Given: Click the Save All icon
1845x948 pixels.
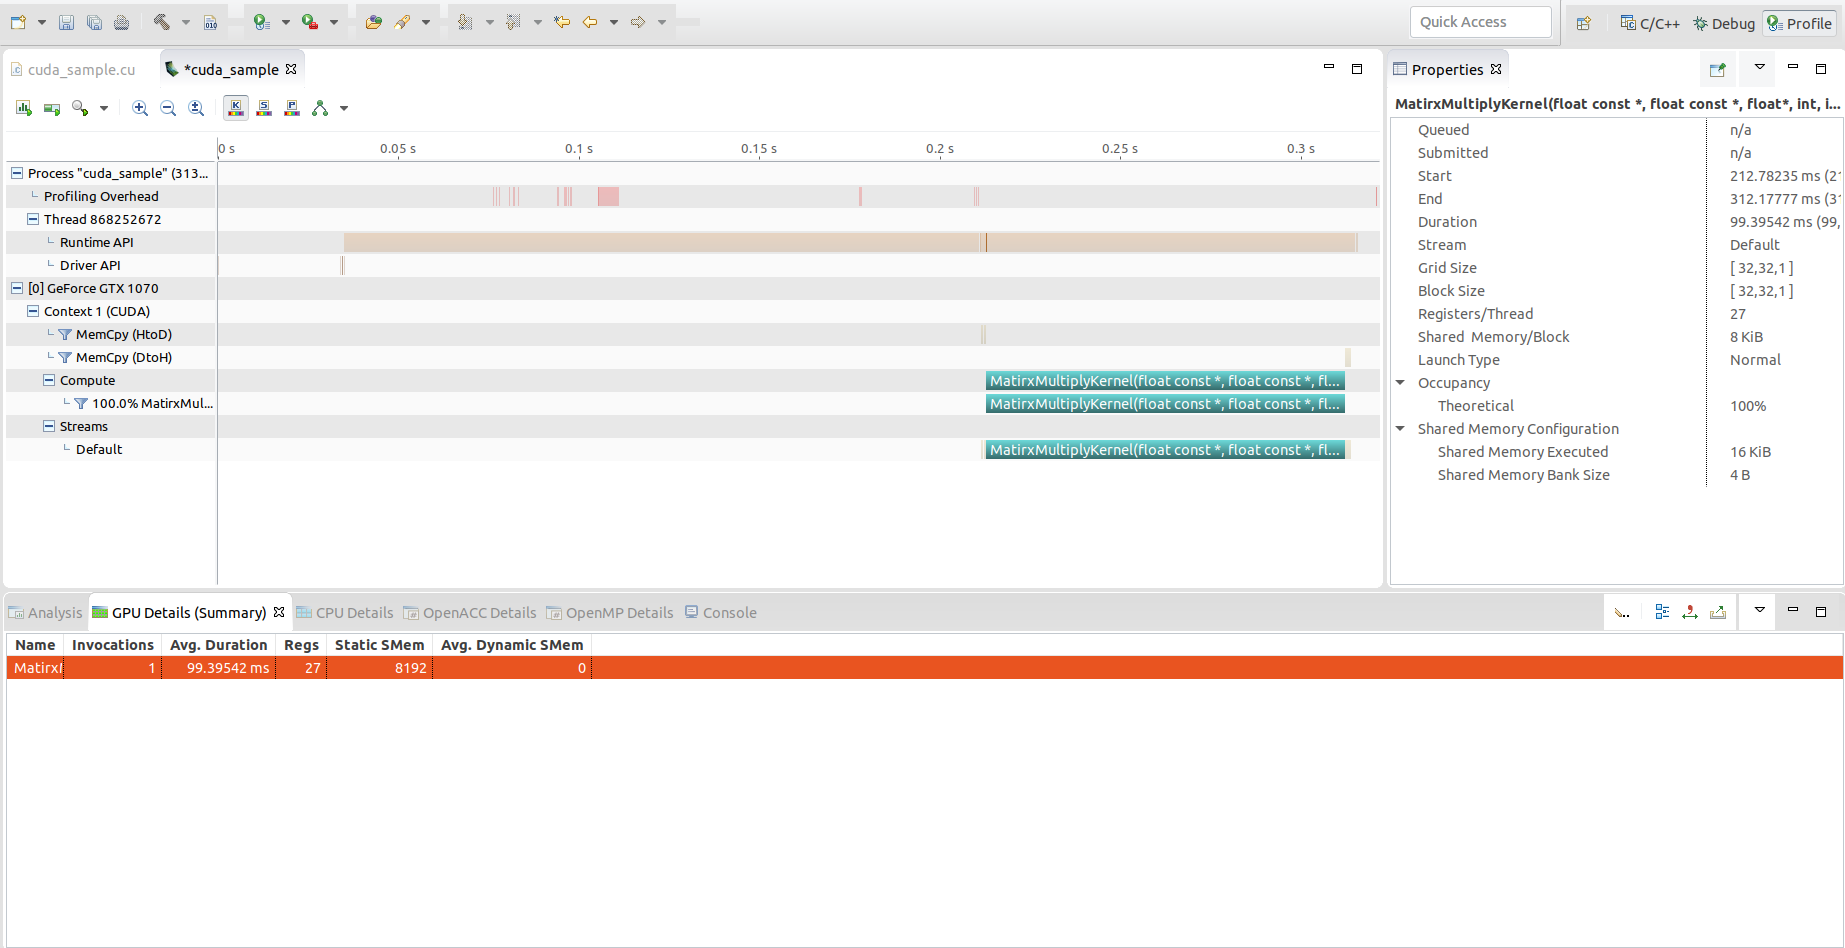Looking at the screenshot, I should (x=94, y=22).
